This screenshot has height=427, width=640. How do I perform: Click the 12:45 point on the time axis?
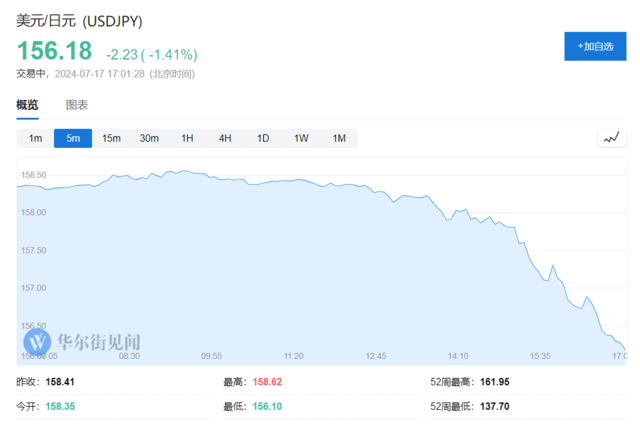click(376, 355)
